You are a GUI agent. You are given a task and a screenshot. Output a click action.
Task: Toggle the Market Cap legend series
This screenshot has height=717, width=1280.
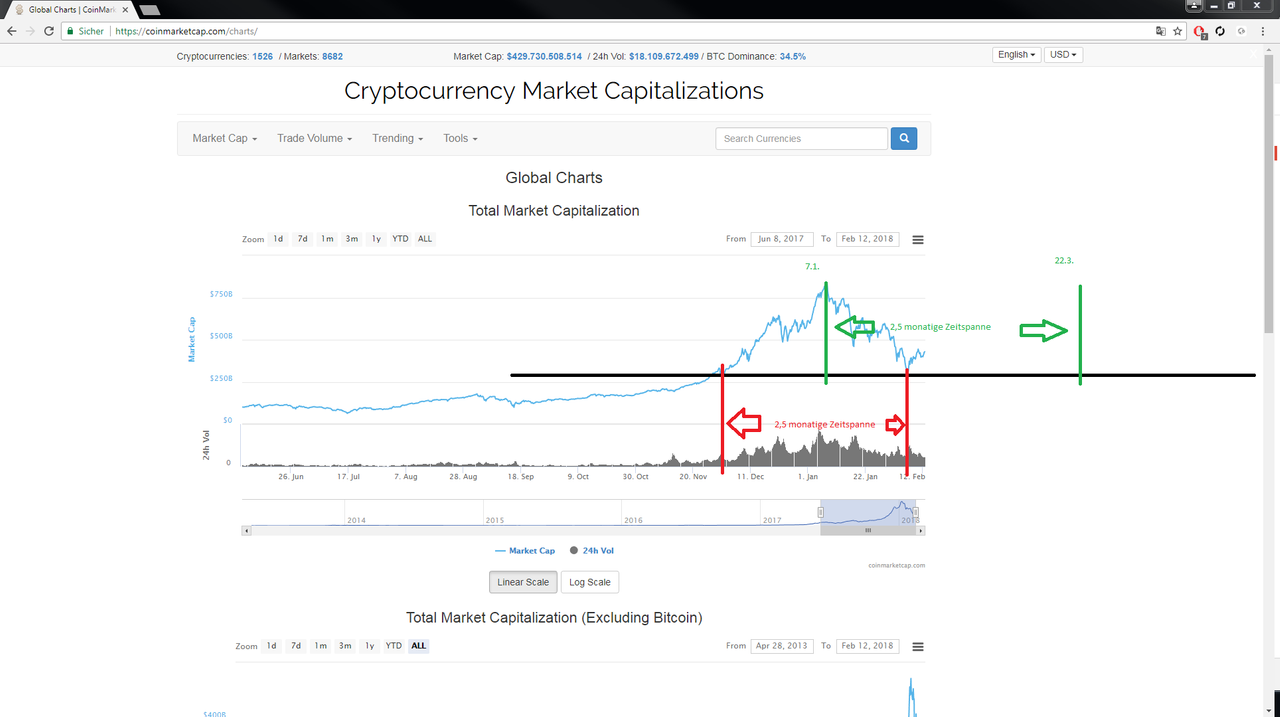(x=525, y=551)
